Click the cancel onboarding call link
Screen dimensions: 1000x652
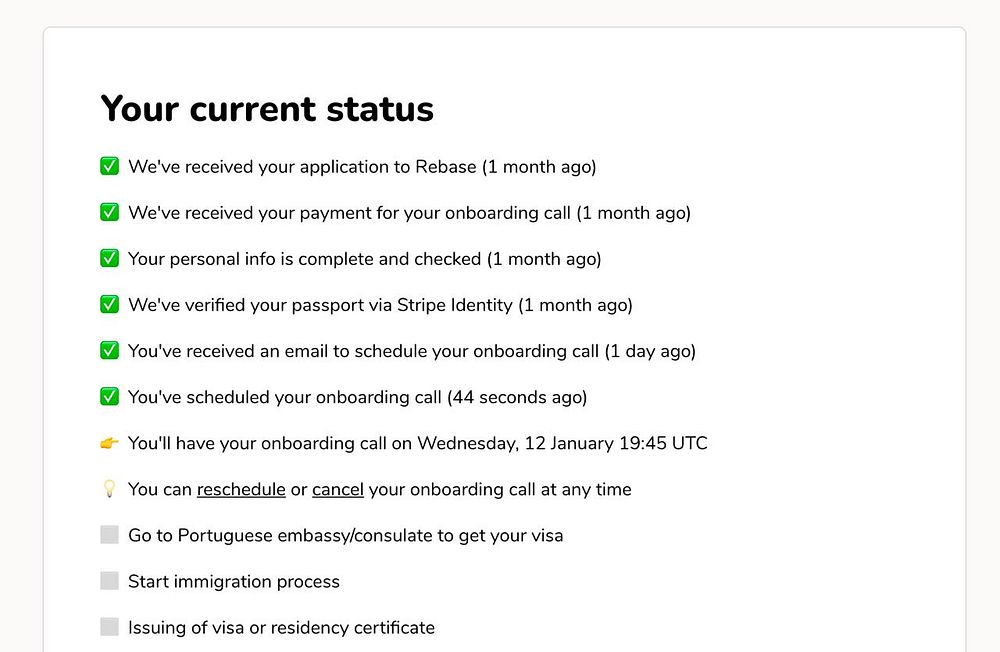tap(338, 490)
